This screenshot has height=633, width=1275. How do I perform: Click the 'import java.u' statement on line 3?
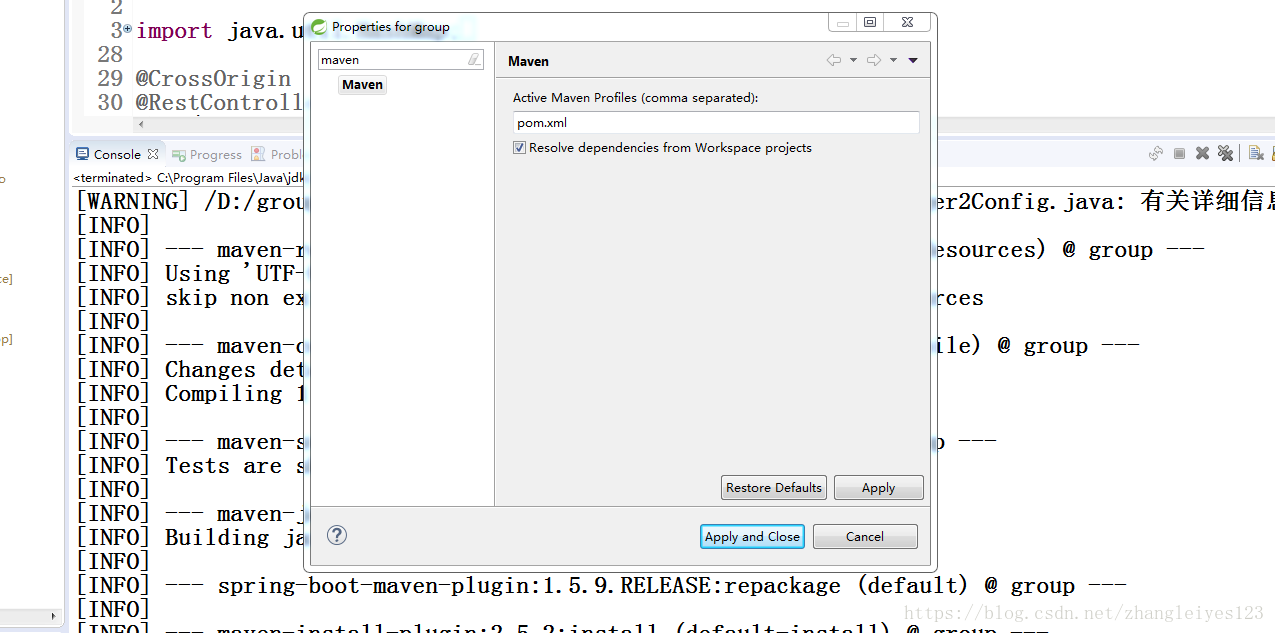tap(219, 30)
